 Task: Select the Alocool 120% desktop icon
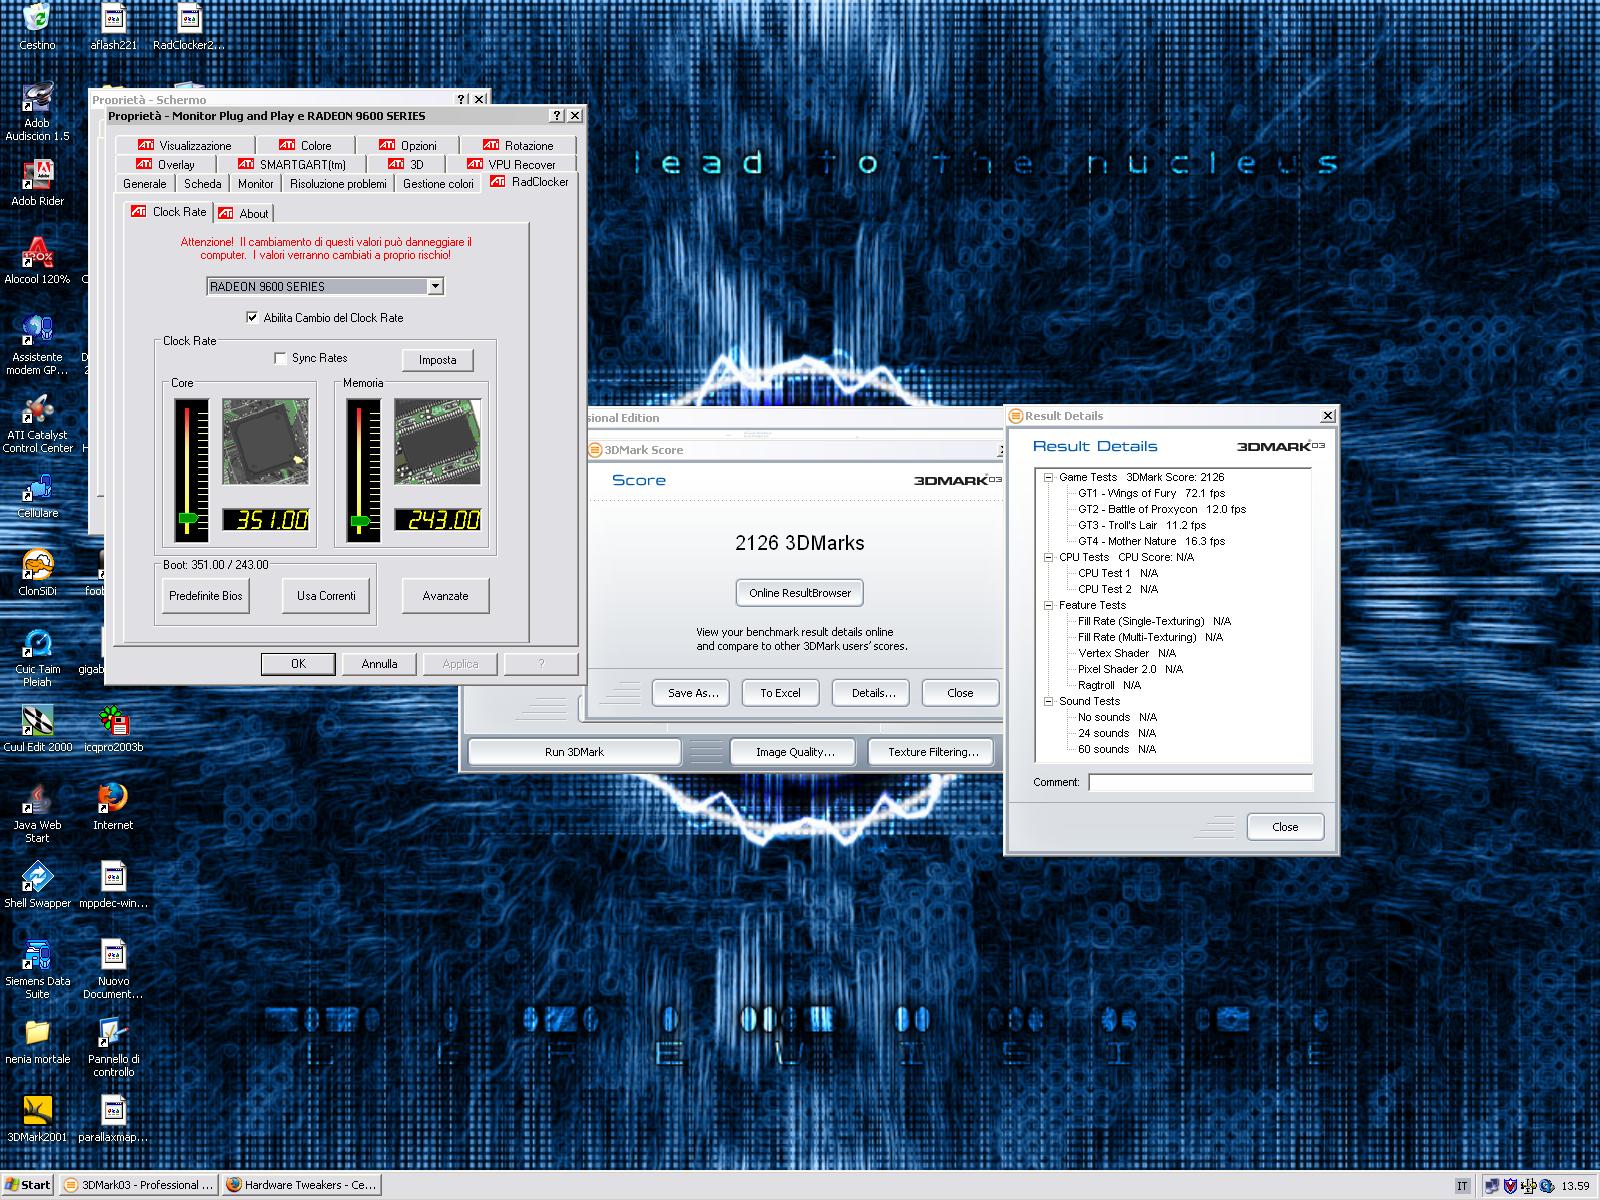pyautogui.click(x=37, y=253)
